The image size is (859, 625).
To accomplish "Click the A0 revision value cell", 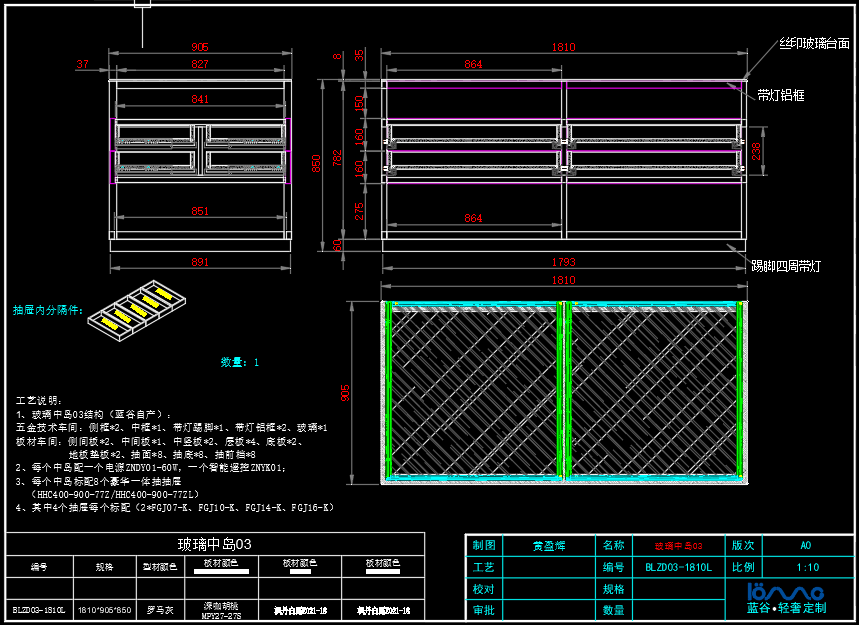I will pyautogui.click(x=806, y=546).
